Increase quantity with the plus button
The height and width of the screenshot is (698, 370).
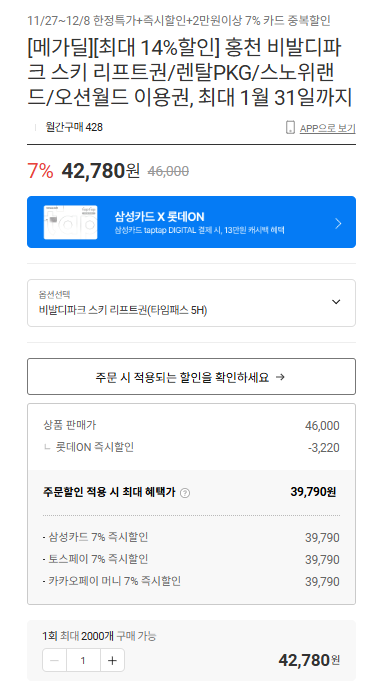[x=112, y=661]
